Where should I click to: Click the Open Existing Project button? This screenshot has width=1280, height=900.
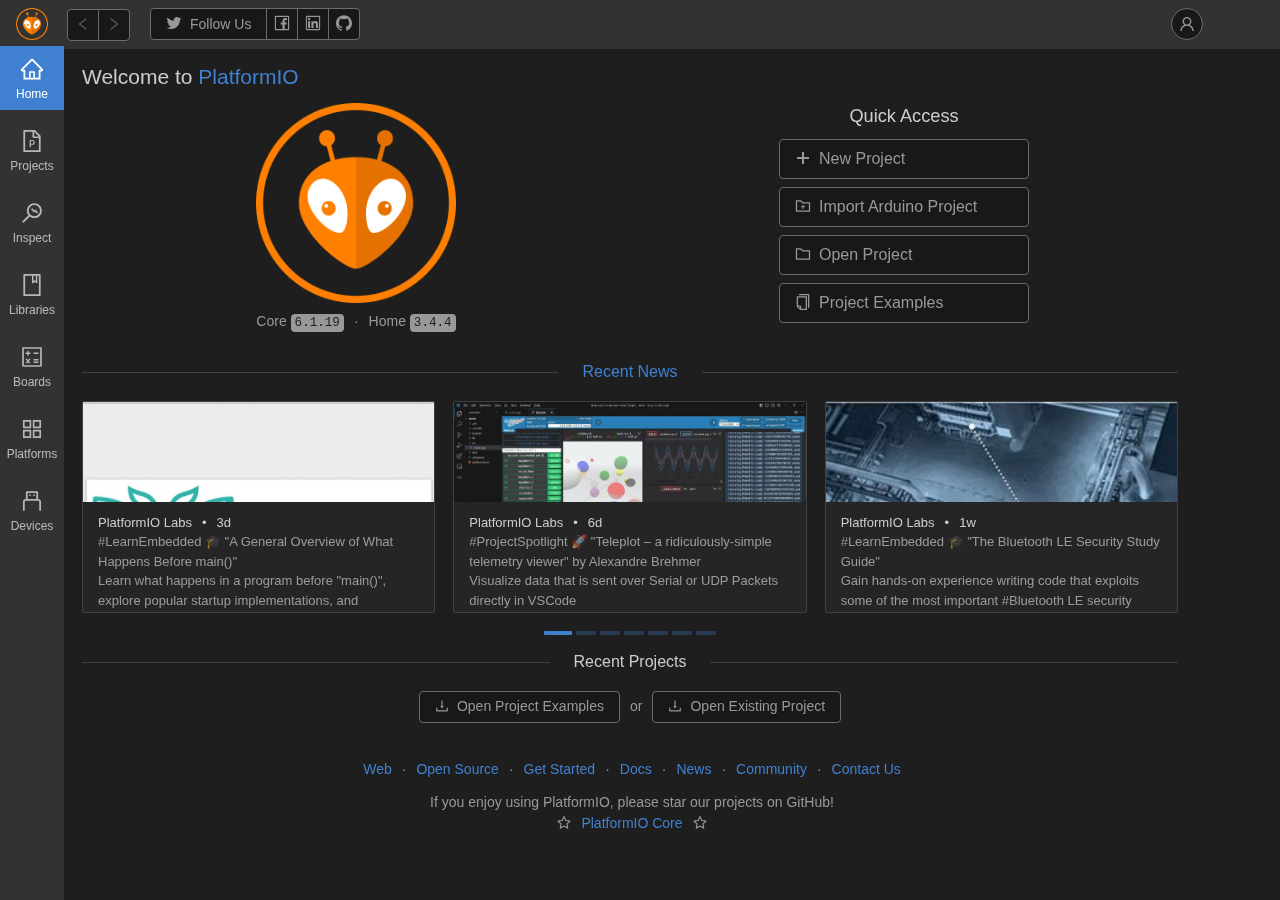pyautogui.click(x=746, y=707)
